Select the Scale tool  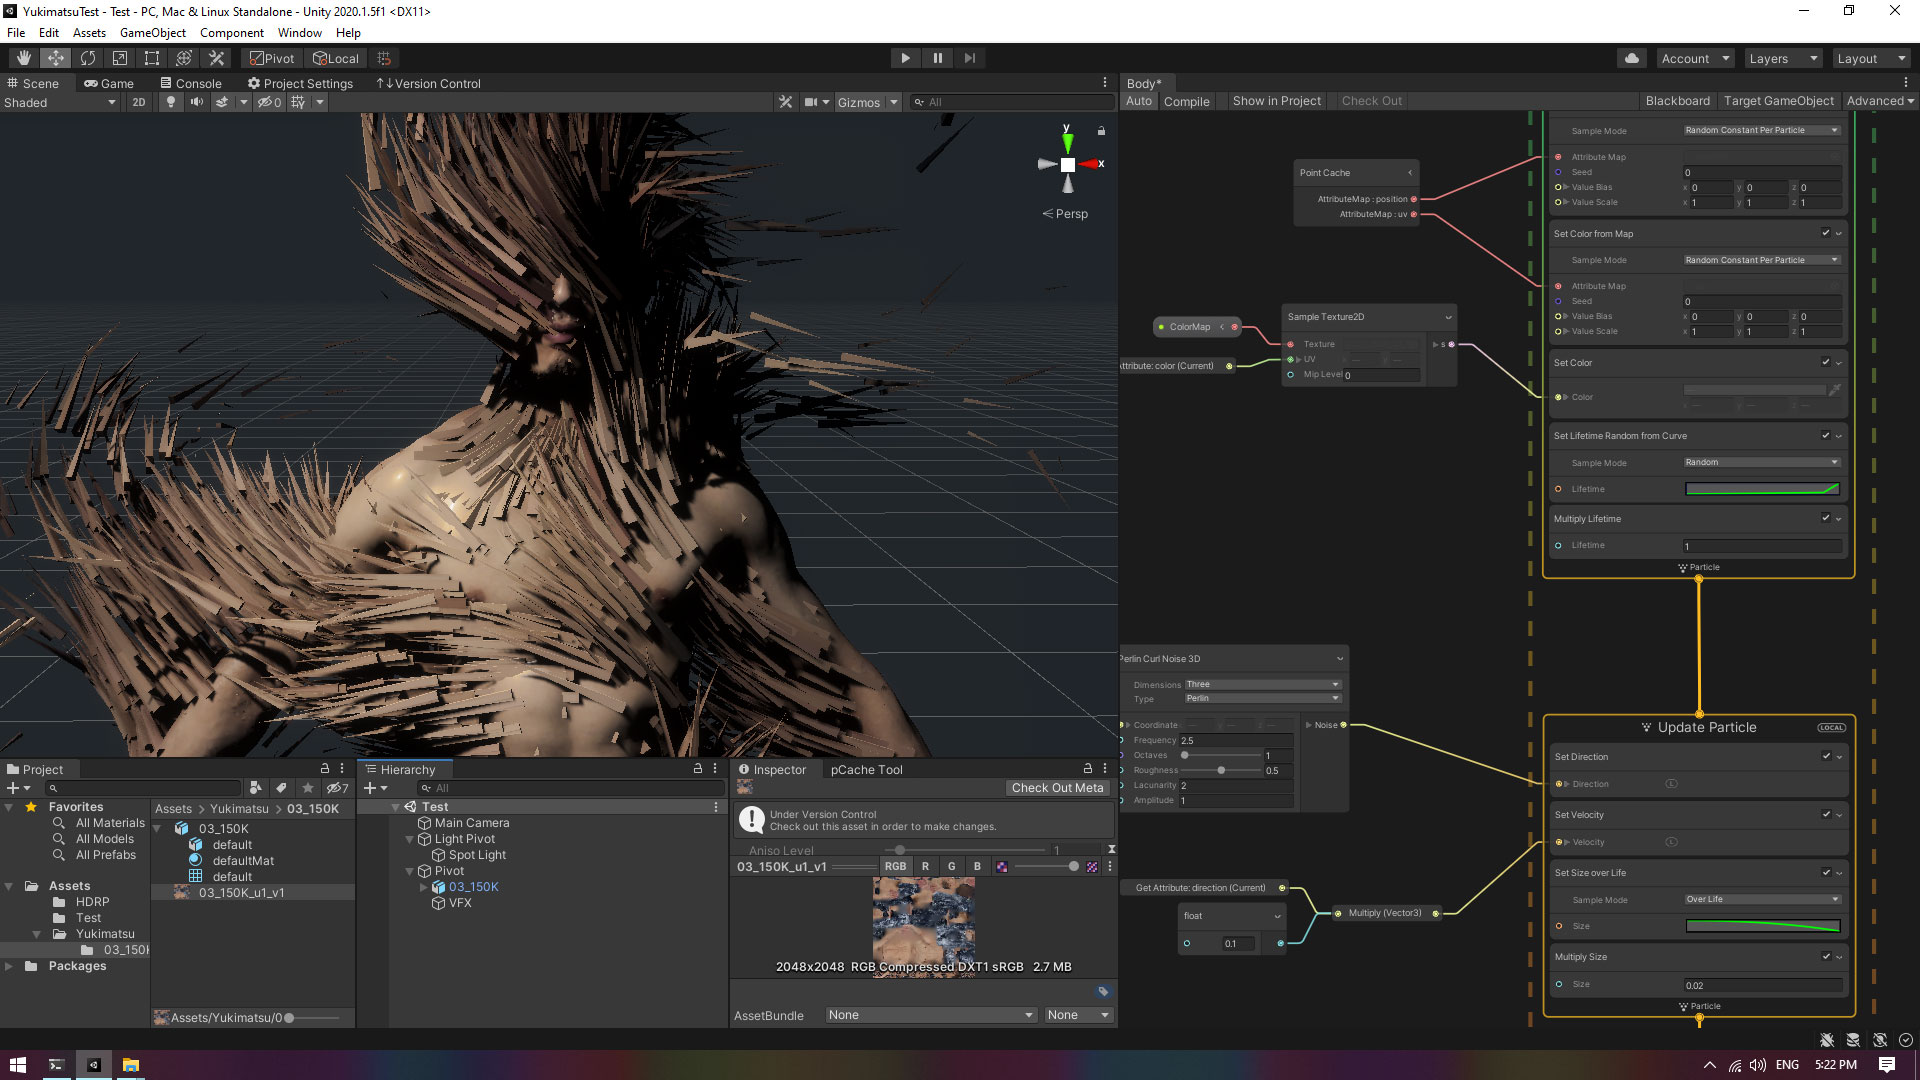point(120,58)
